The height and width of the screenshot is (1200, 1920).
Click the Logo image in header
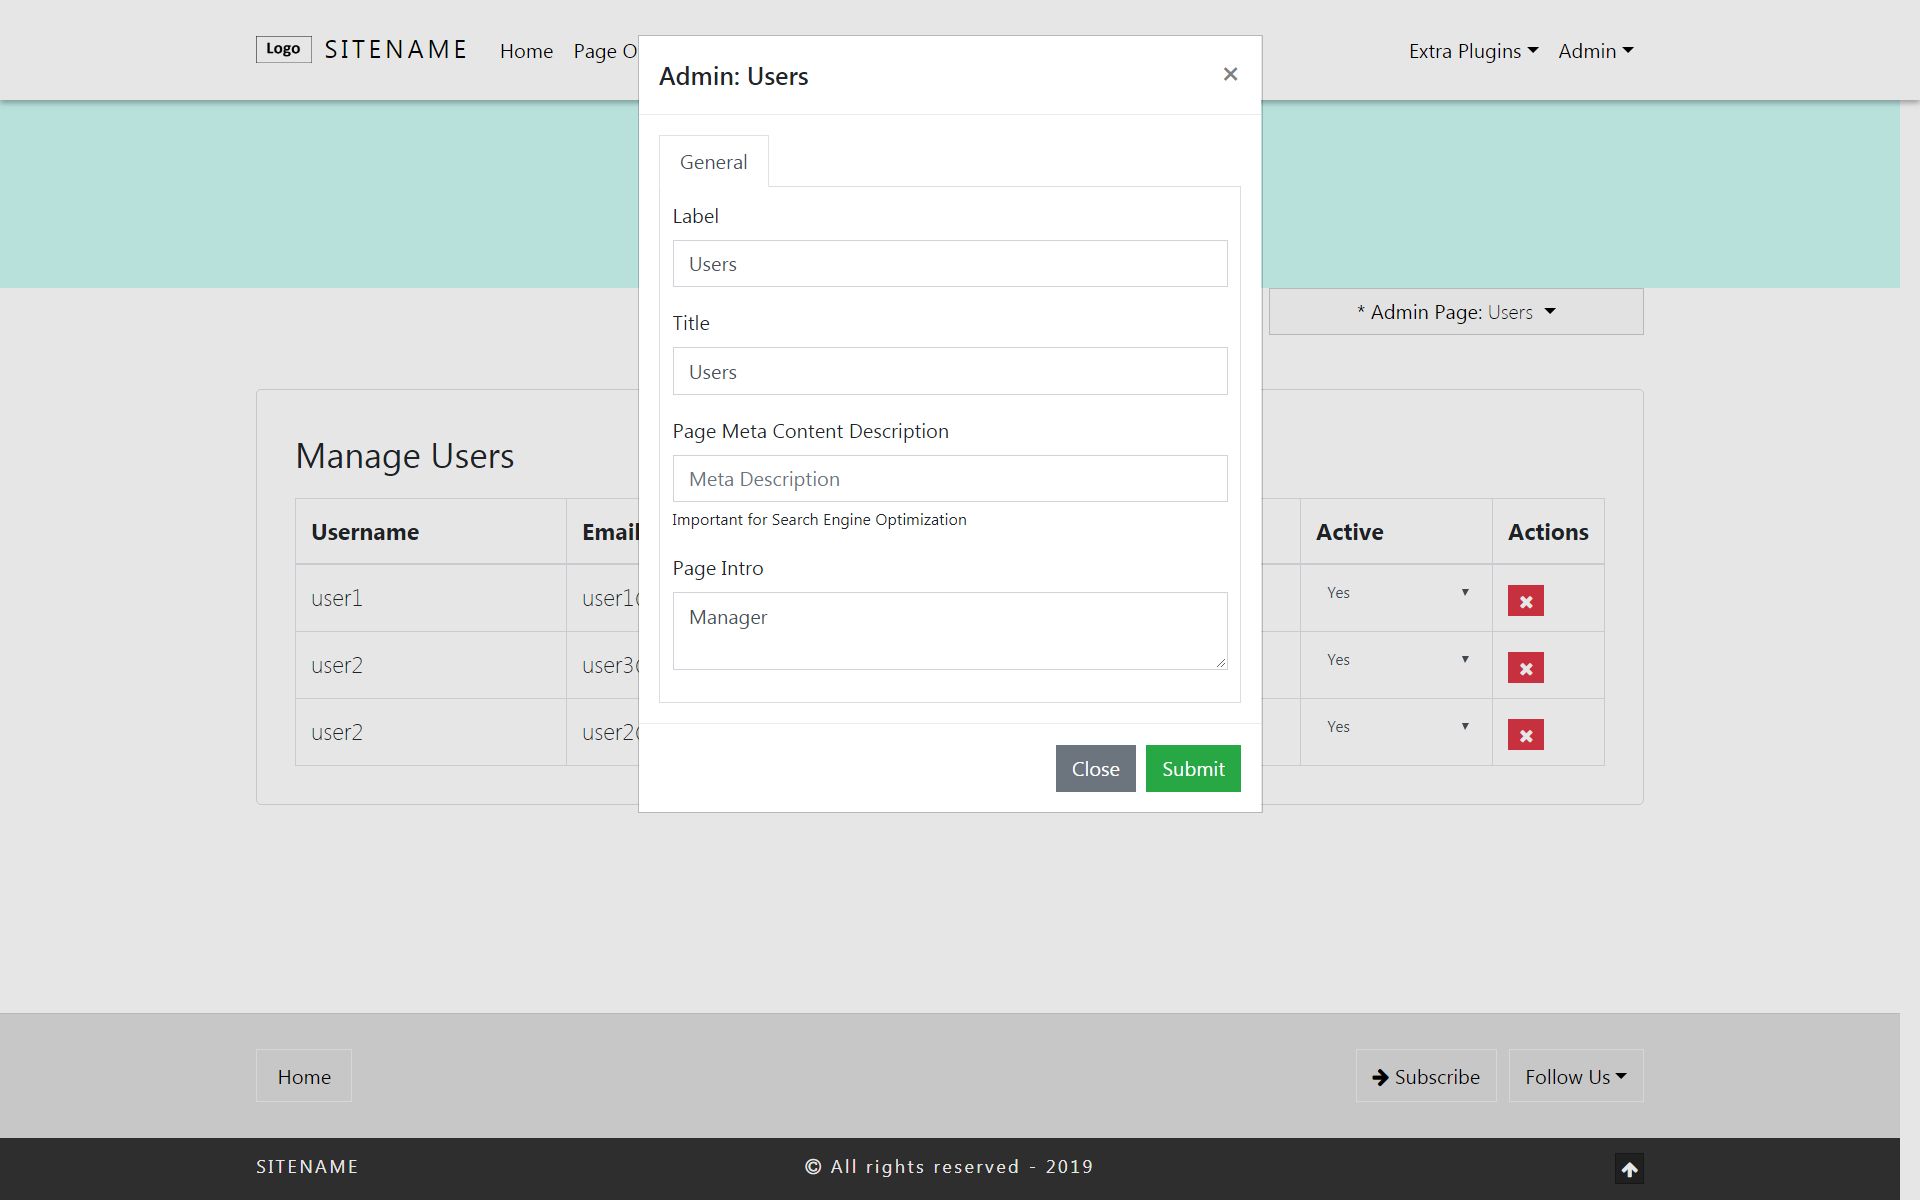283,49
